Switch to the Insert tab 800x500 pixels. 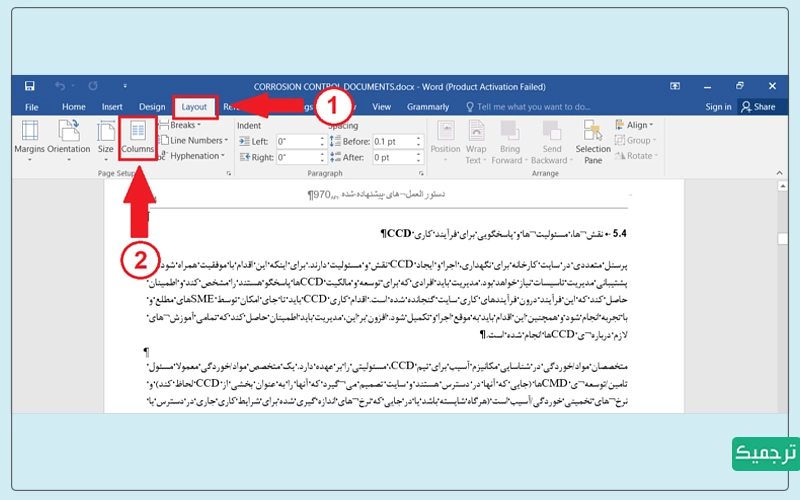(112, 107)
